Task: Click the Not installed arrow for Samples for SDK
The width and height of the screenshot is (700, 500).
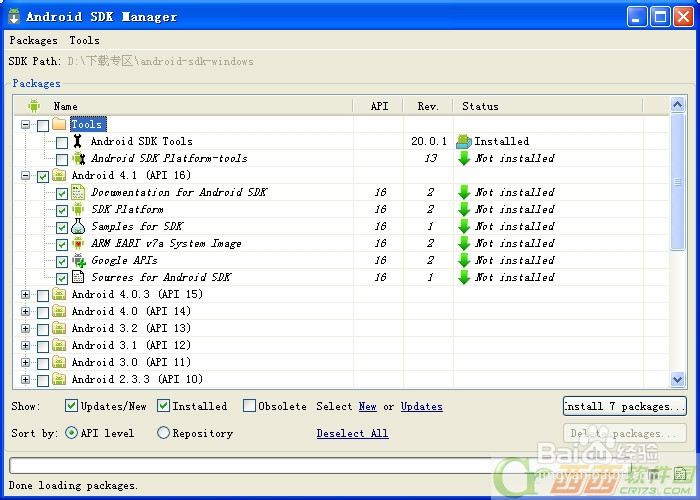Action: pyautogui.click(x=464, y=226)
